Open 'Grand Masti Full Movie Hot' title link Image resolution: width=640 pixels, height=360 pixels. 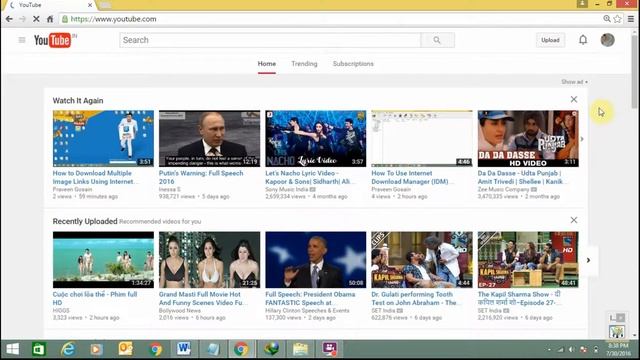point(202,298)
